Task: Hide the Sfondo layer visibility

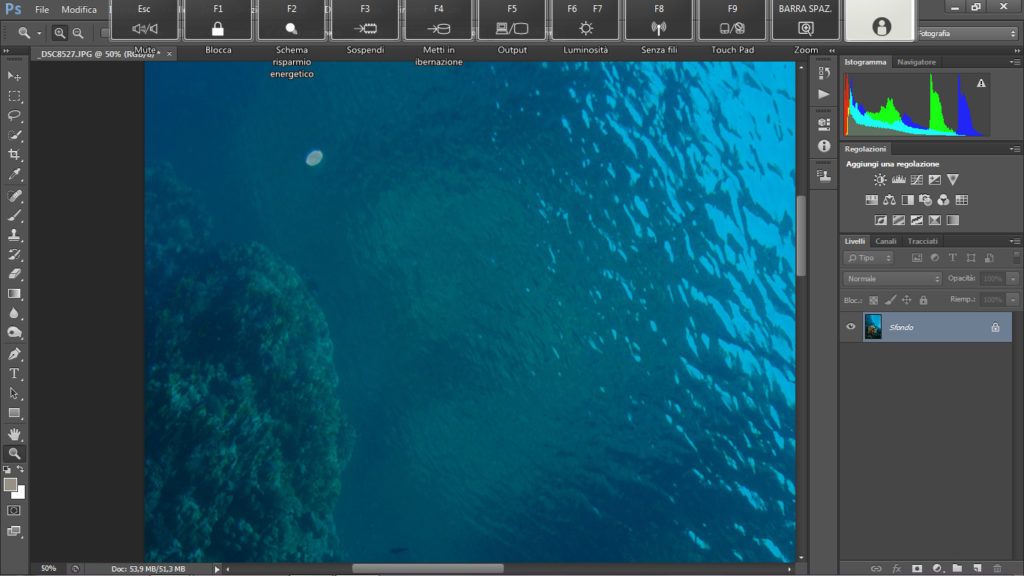Action: coord(850,327)
